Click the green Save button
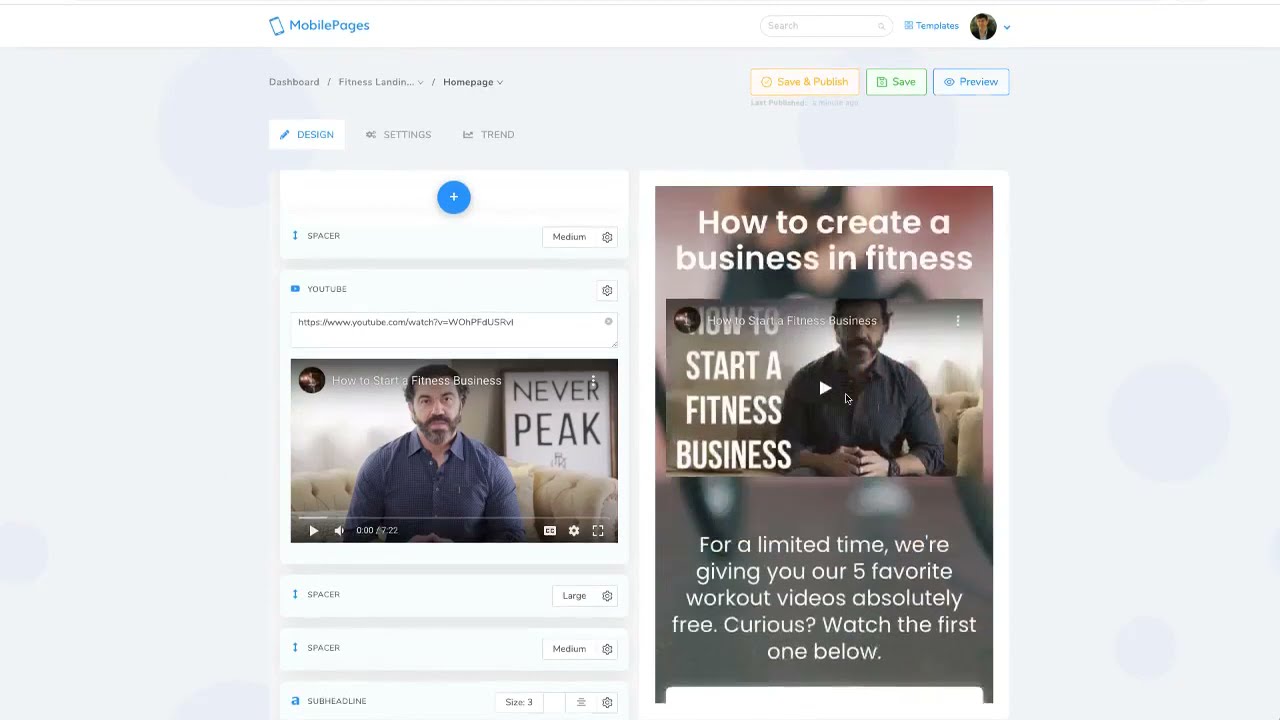This screenshot has width=1280, height=720. (896, 82)
